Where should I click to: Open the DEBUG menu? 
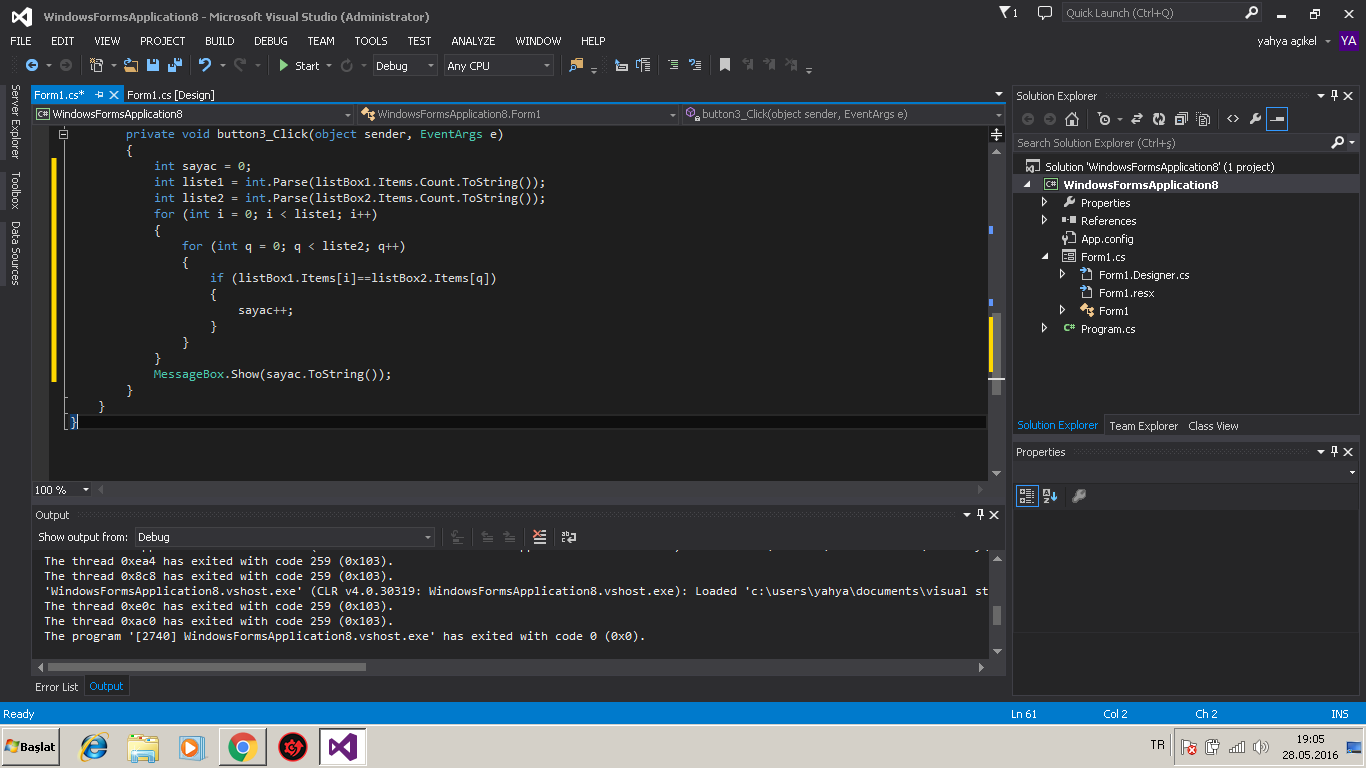tap(270, 41)
